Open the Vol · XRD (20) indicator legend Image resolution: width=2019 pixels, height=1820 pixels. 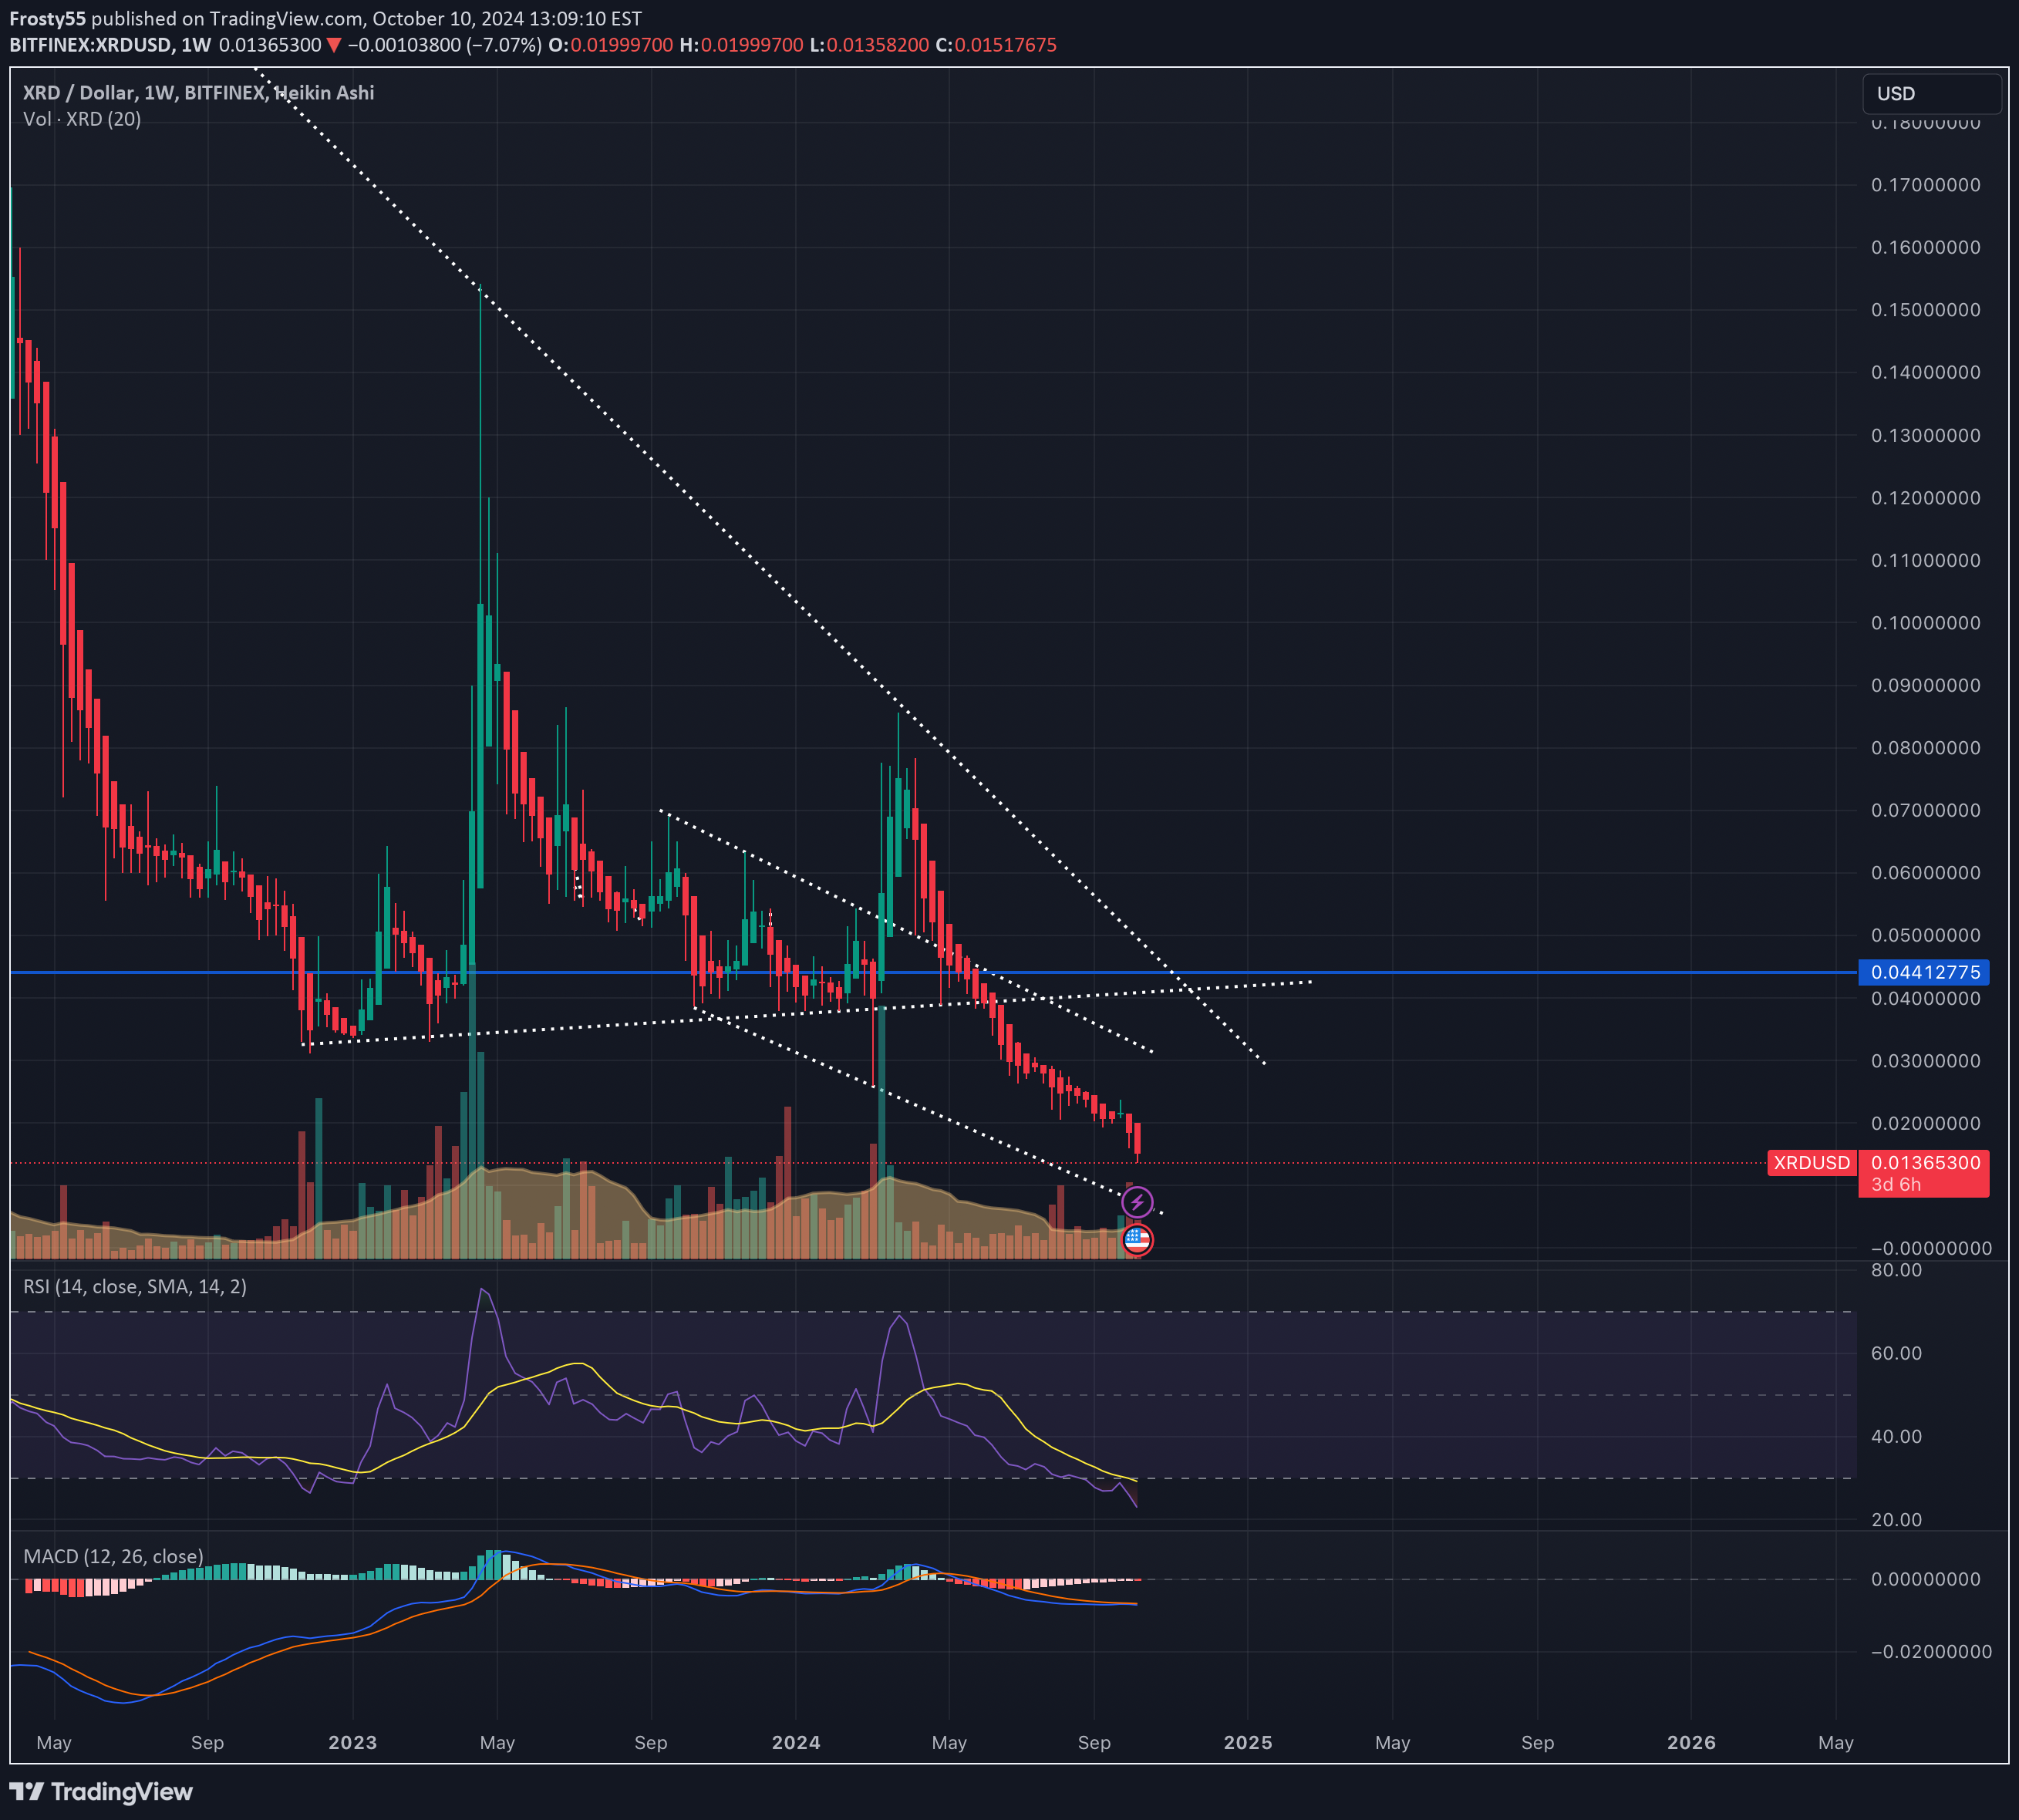(x=82, y=119)
